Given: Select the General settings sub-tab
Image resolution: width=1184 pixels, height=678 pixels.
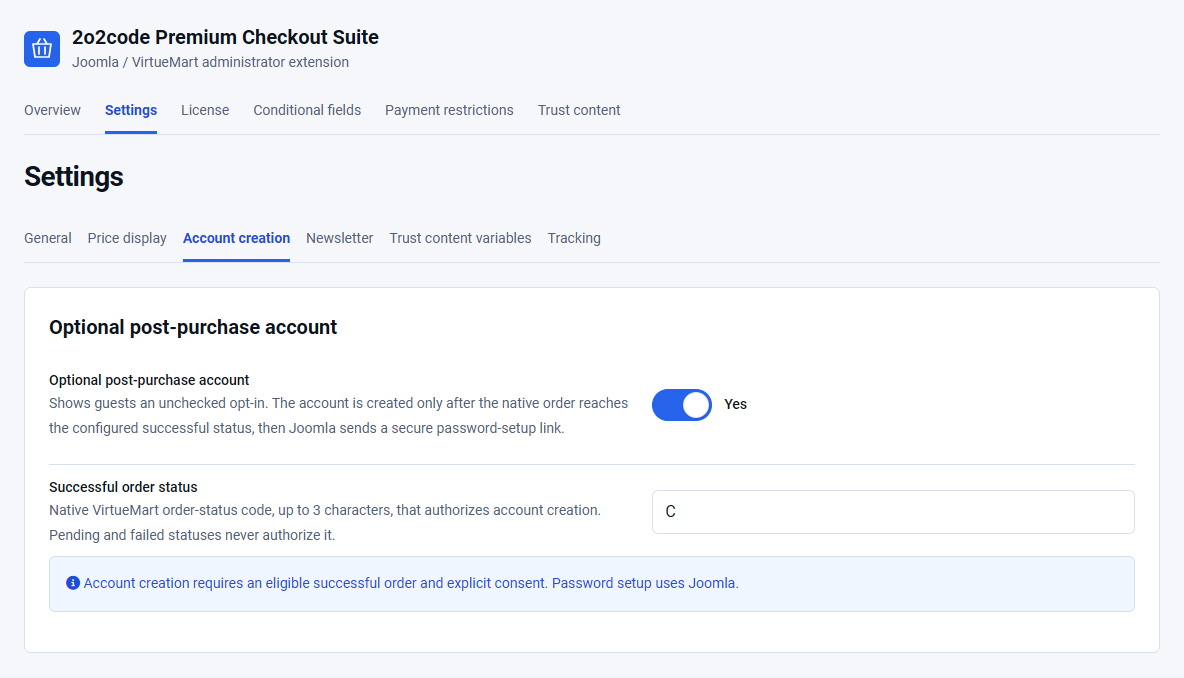Looking at the screenshot, I should pyautogui.click(x=48, y=239).
